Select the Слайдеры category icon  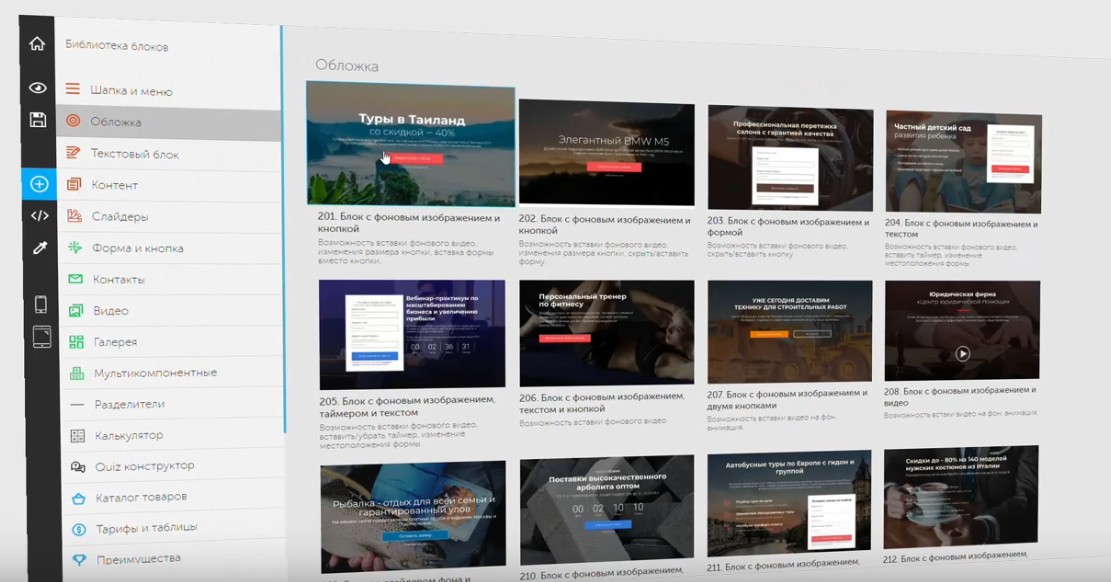pos(74,216)
